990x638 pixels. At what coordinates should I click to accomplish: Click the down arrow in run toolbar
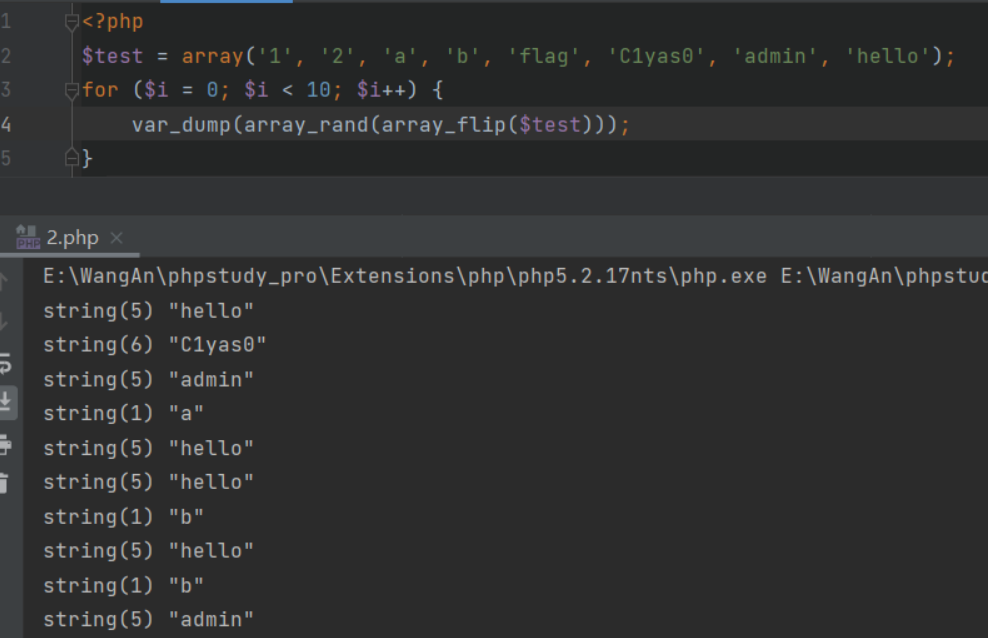pos(4,321)
